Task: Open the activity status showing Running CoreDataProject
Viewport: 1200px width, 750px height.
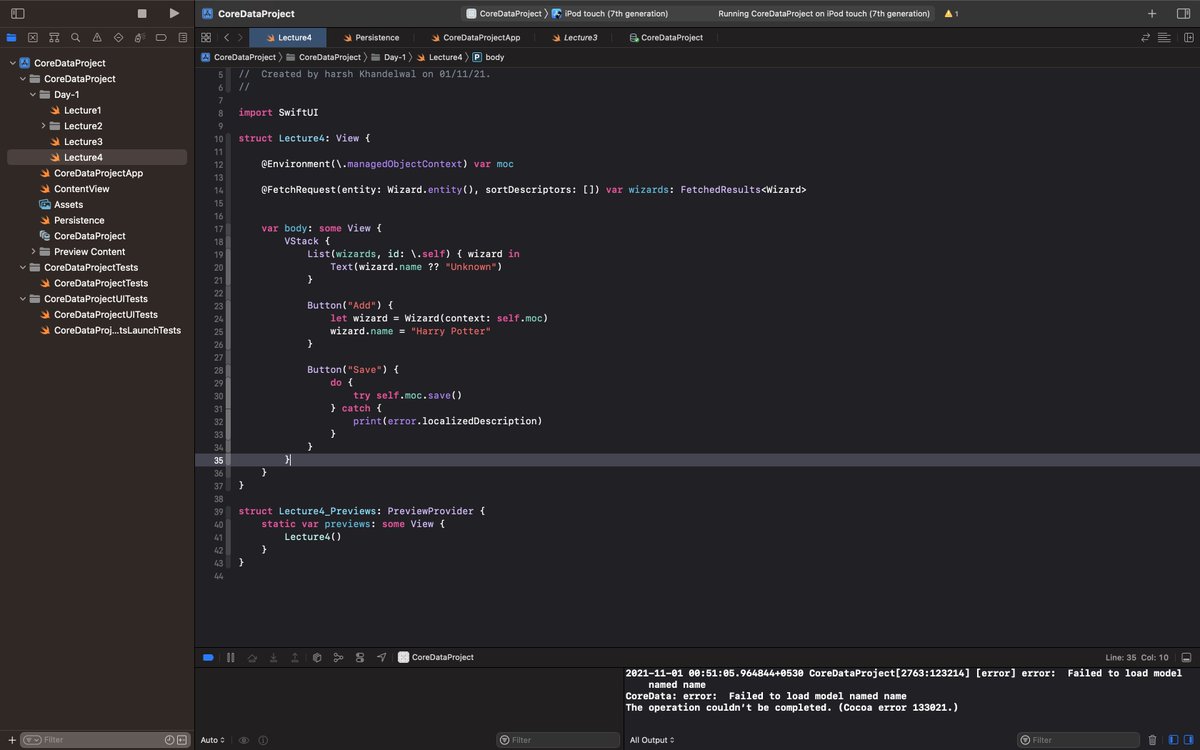Action: [824, 14]
